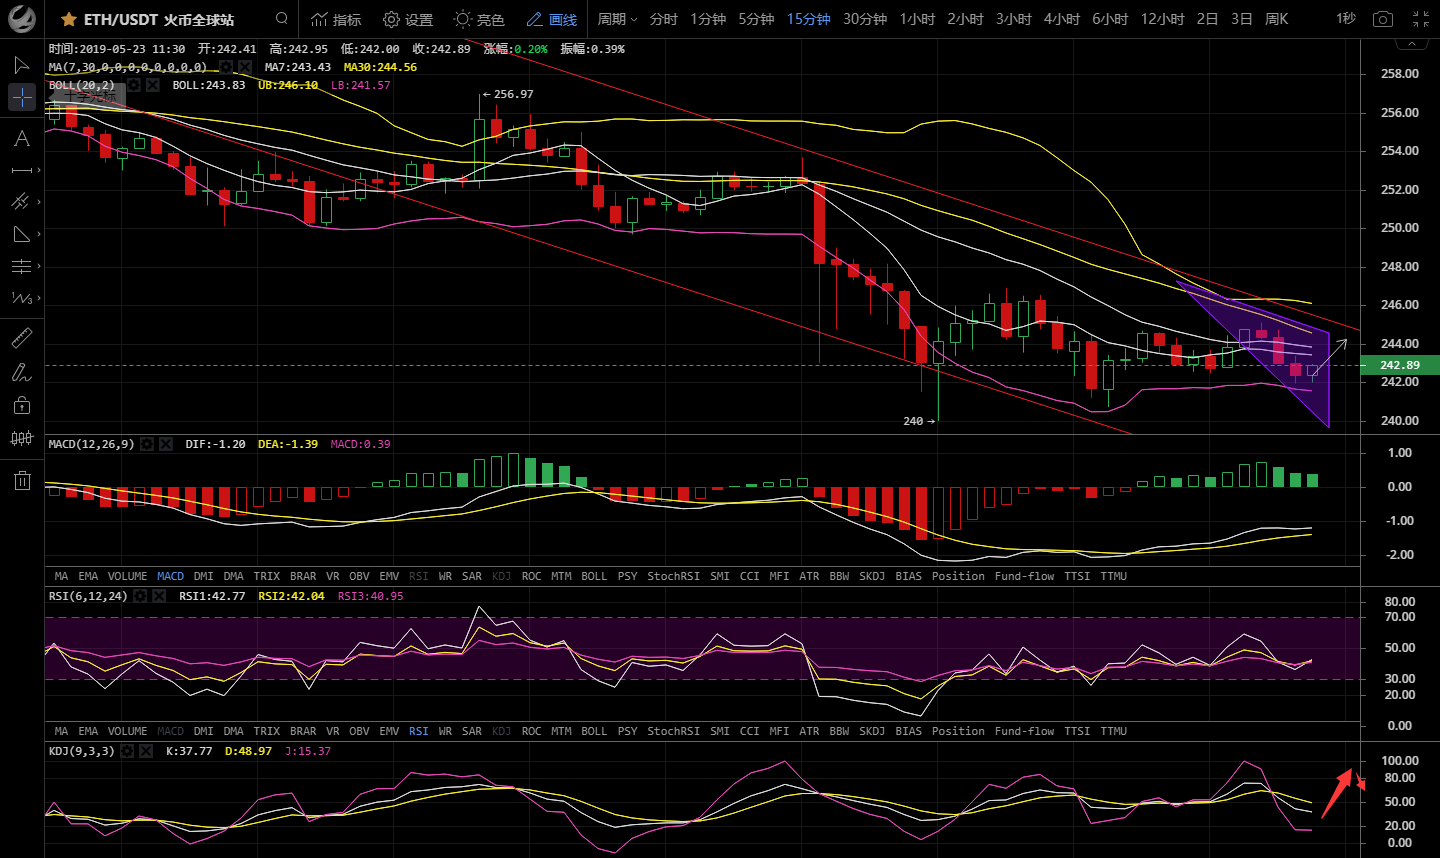Remove the BOLL indicator with X
The height and width of the screenshot is (858, 1440).
(153, 85)
